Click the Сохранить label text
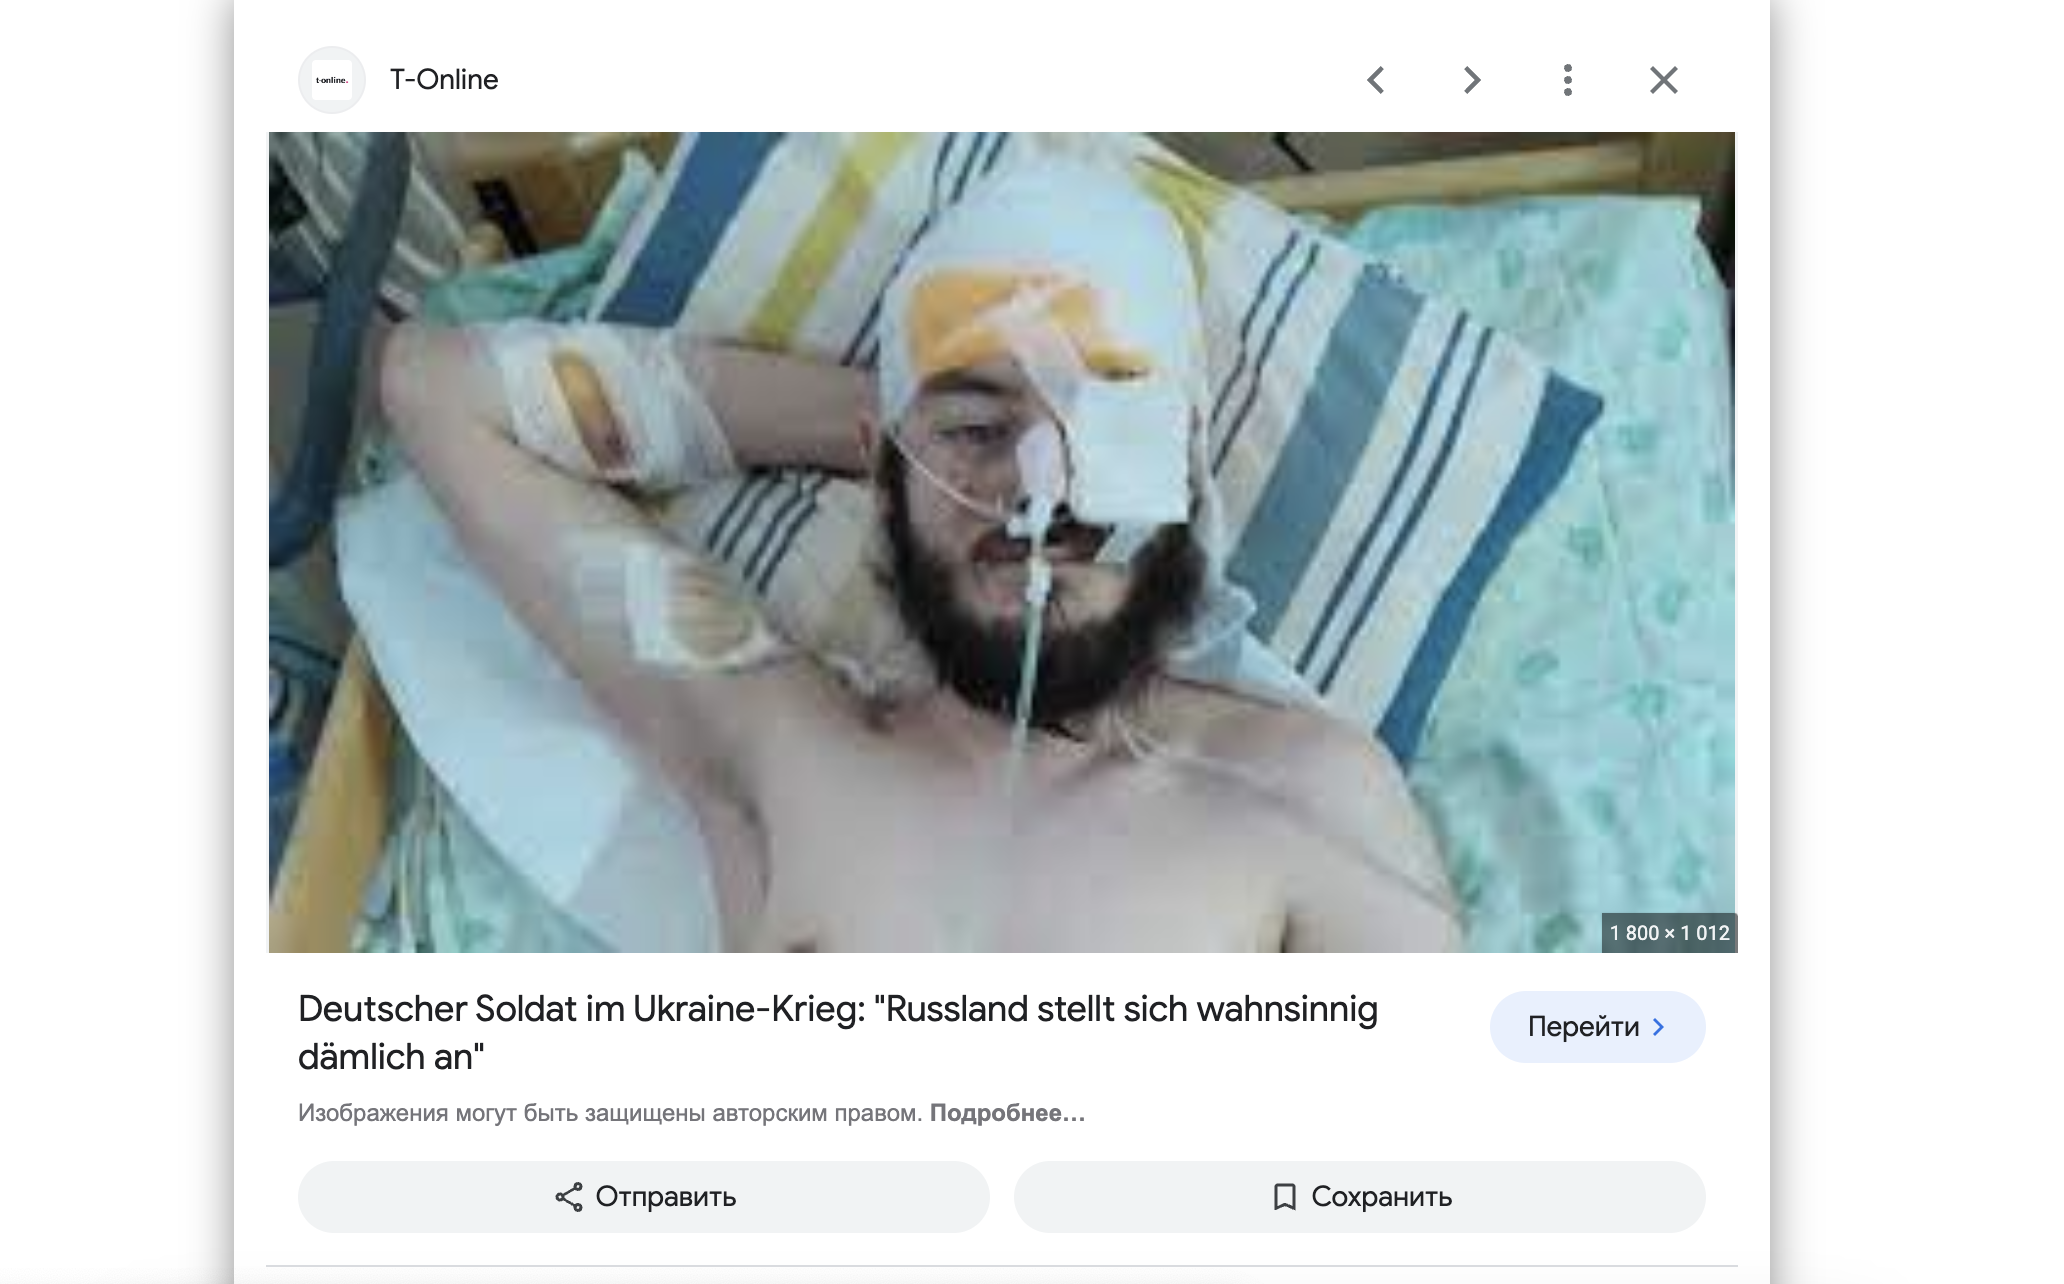2064x1284 pixels. coord(1382,1197)
